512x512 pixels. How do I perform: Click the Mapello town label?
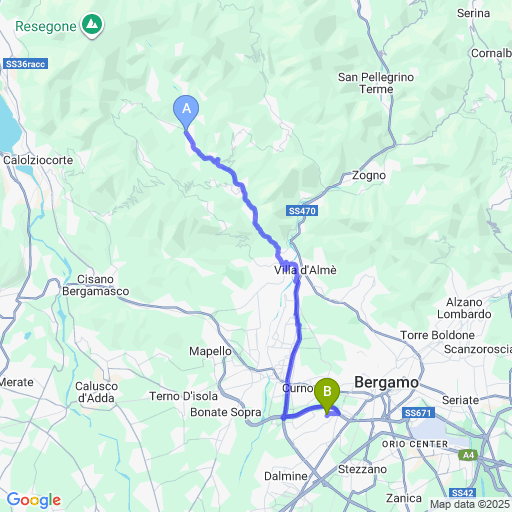coord(210,351)
